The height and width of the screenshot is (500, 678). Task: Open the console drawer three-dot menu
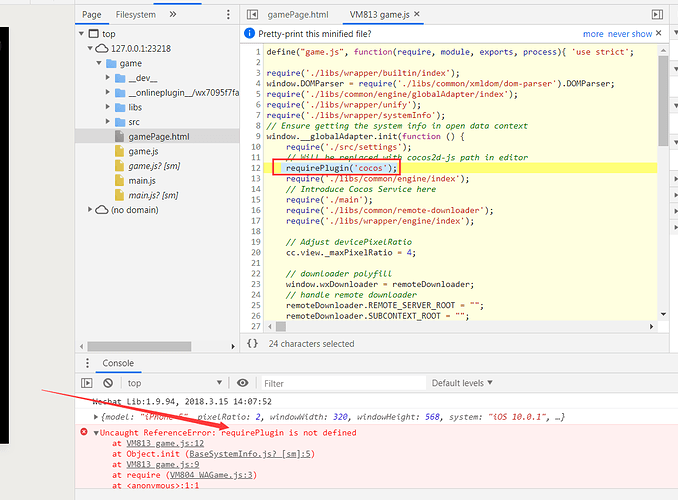[x=87, y=363]
